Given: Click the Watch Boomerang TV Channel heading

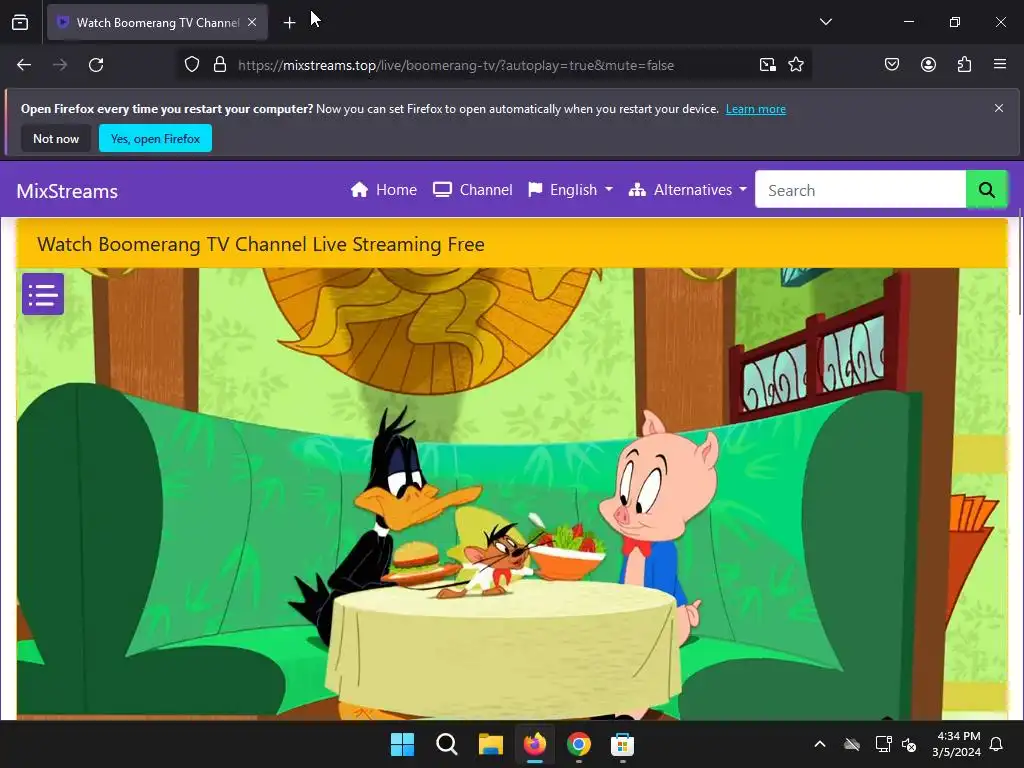Looking at the screenshot, I should 261,244.
